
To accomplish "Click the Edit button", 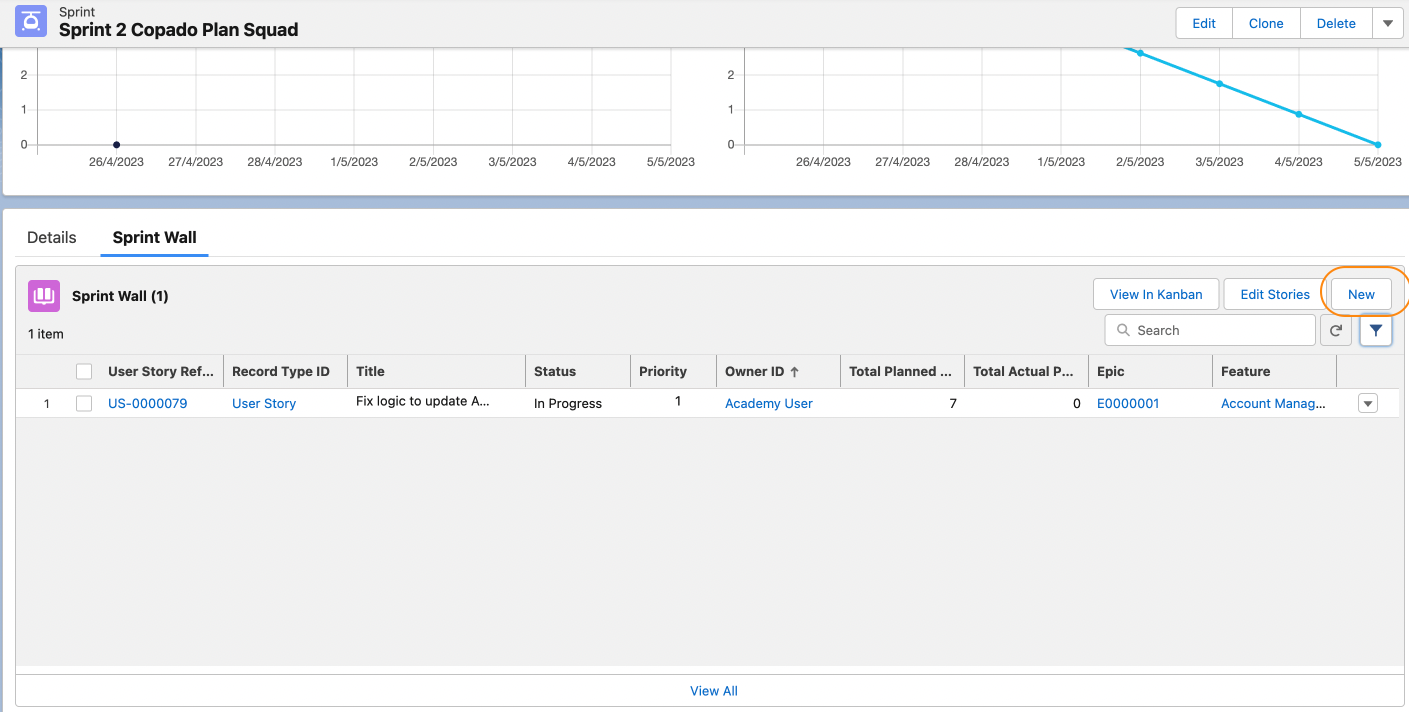I will point(1204,23).
